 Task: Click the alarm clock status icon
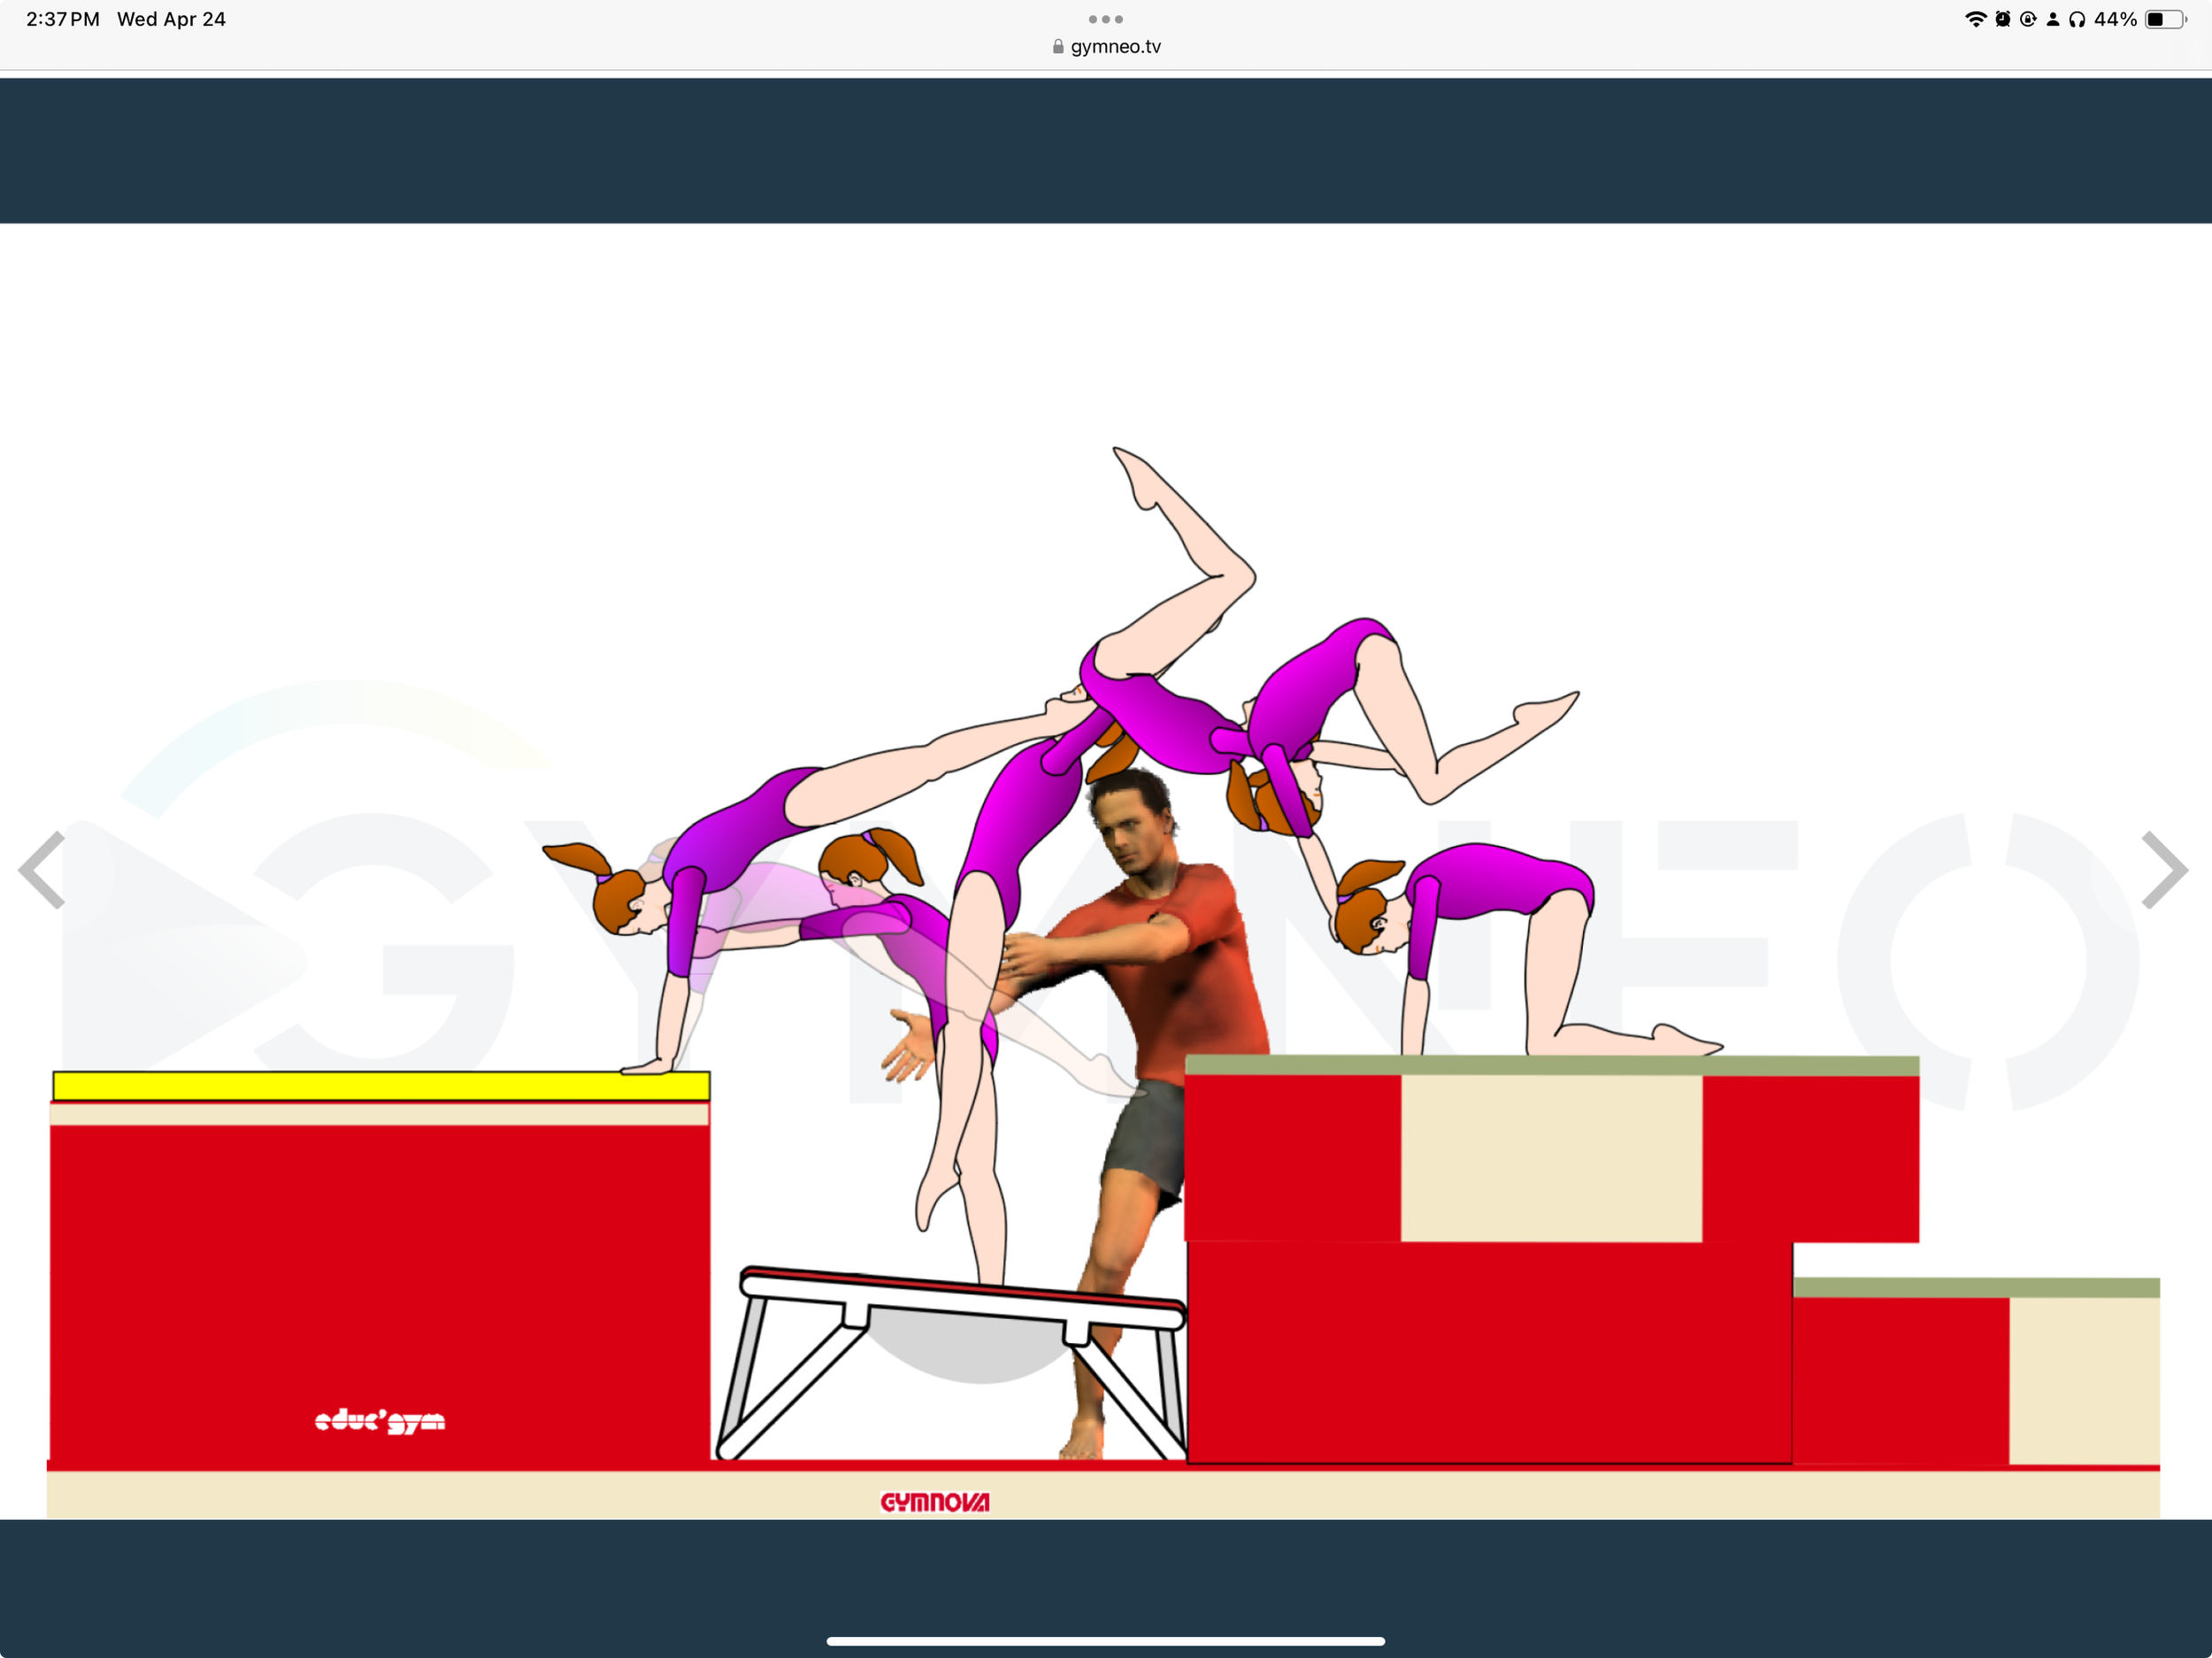point(2003,18)
